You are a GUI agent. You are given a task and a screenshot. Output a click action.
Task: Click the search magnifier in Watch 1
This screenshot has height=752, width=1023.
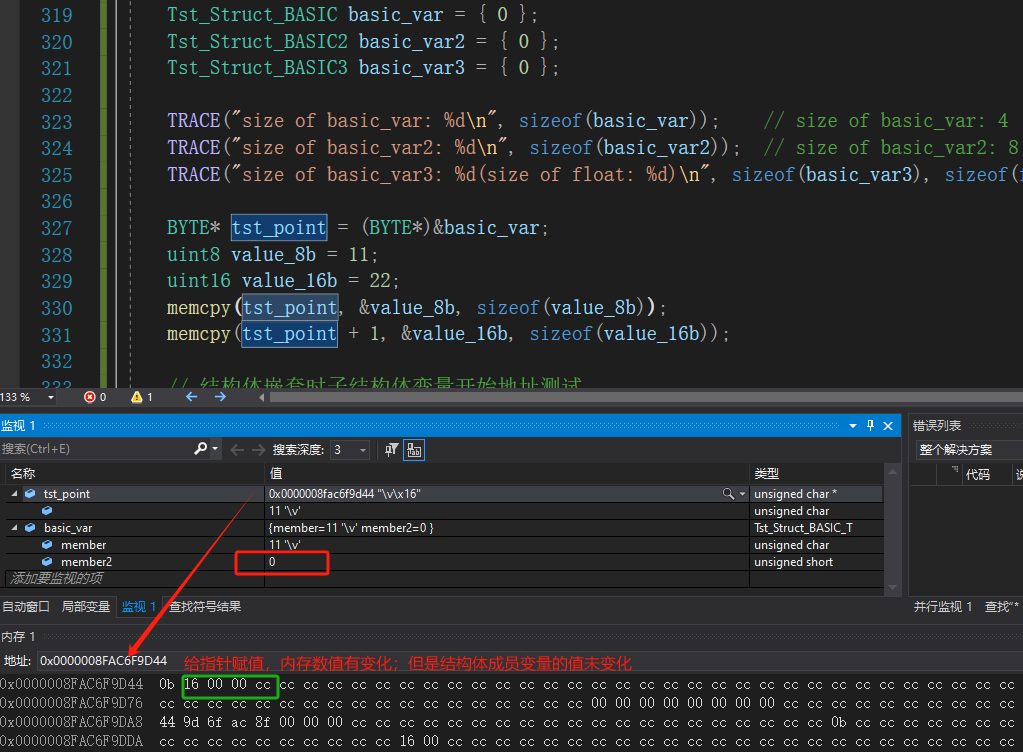point(200,449)
